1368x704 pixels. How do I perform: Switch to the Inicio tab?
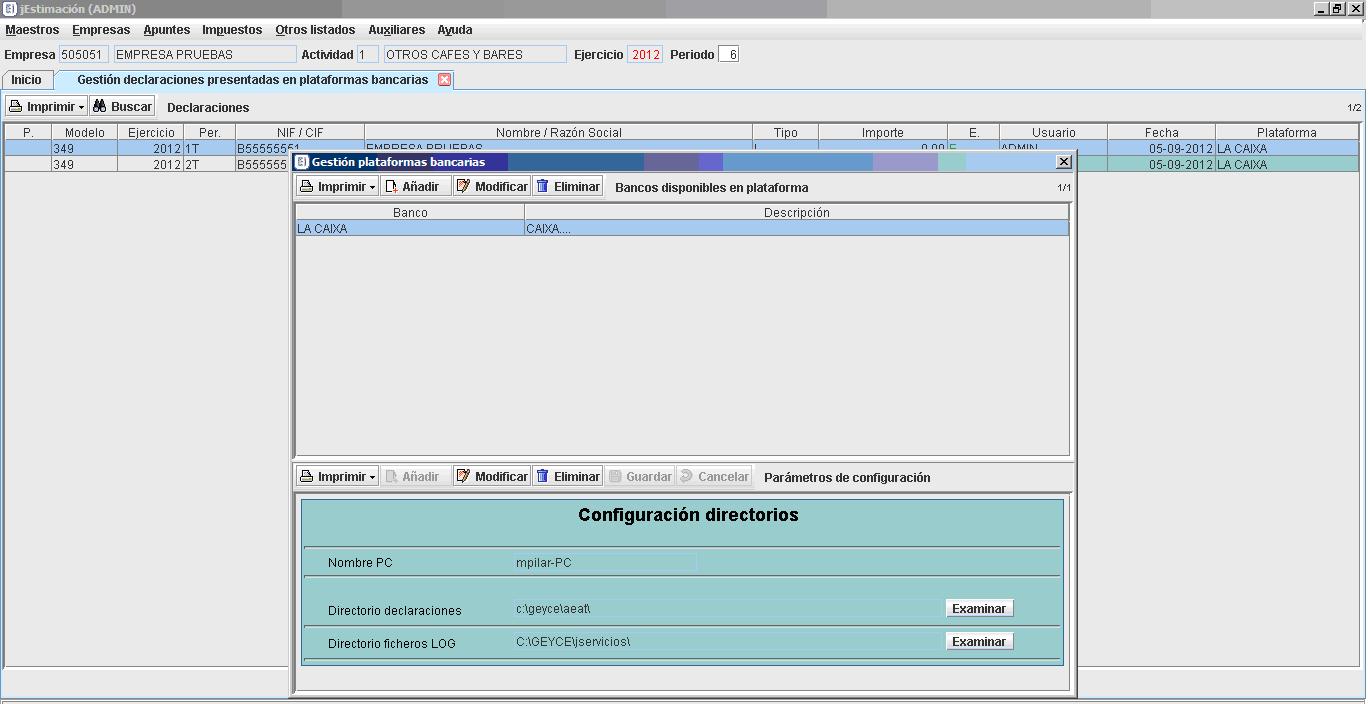tap(27, 80)
